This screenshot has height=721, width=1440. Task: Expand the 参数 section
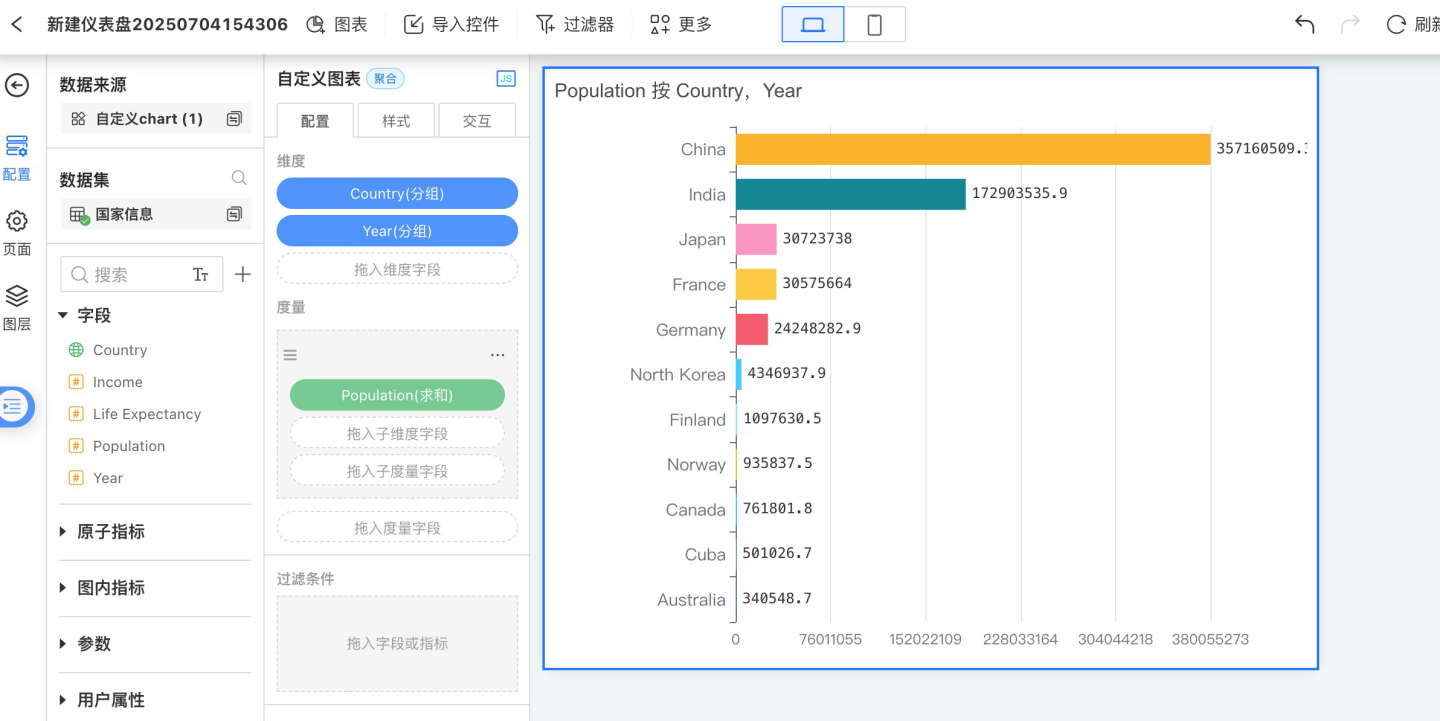(x=64, y=644)
